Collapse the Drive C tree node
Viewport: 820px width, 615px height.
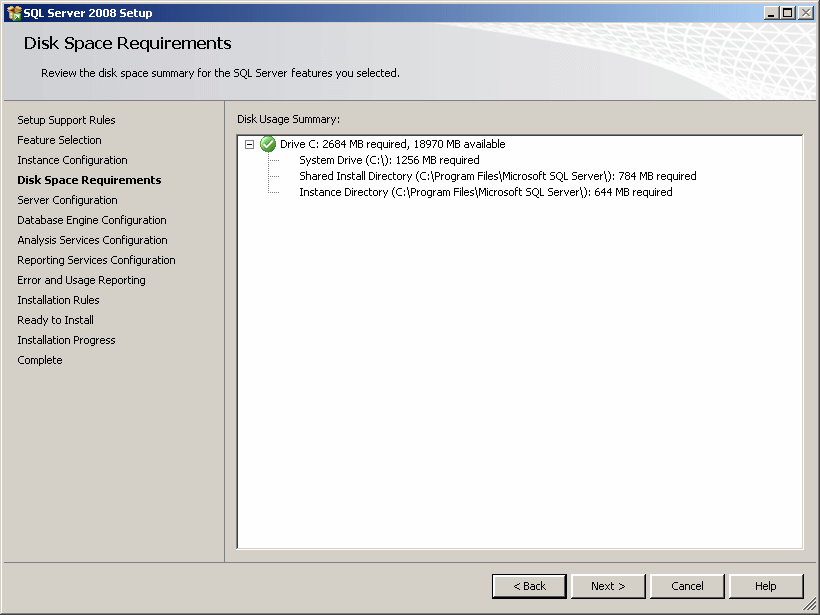click(x=249, y=144)
